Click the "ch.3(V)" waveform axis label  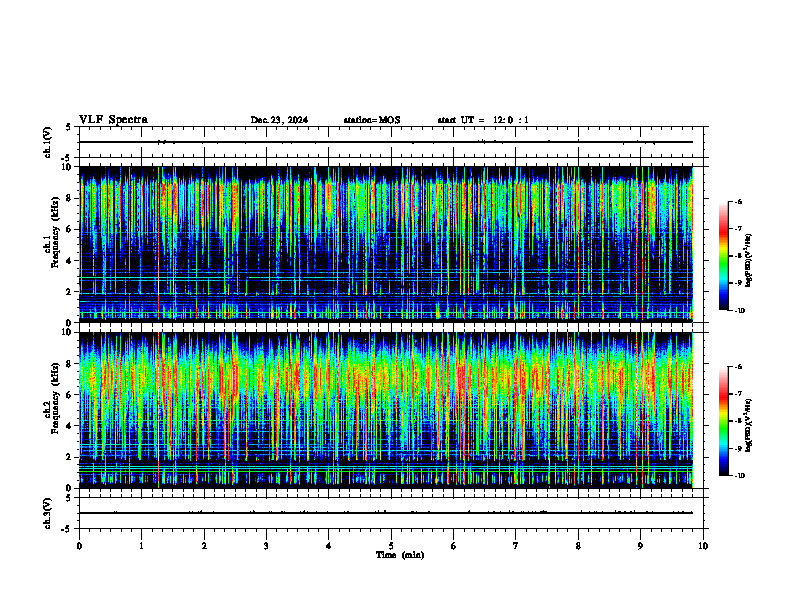48,513
